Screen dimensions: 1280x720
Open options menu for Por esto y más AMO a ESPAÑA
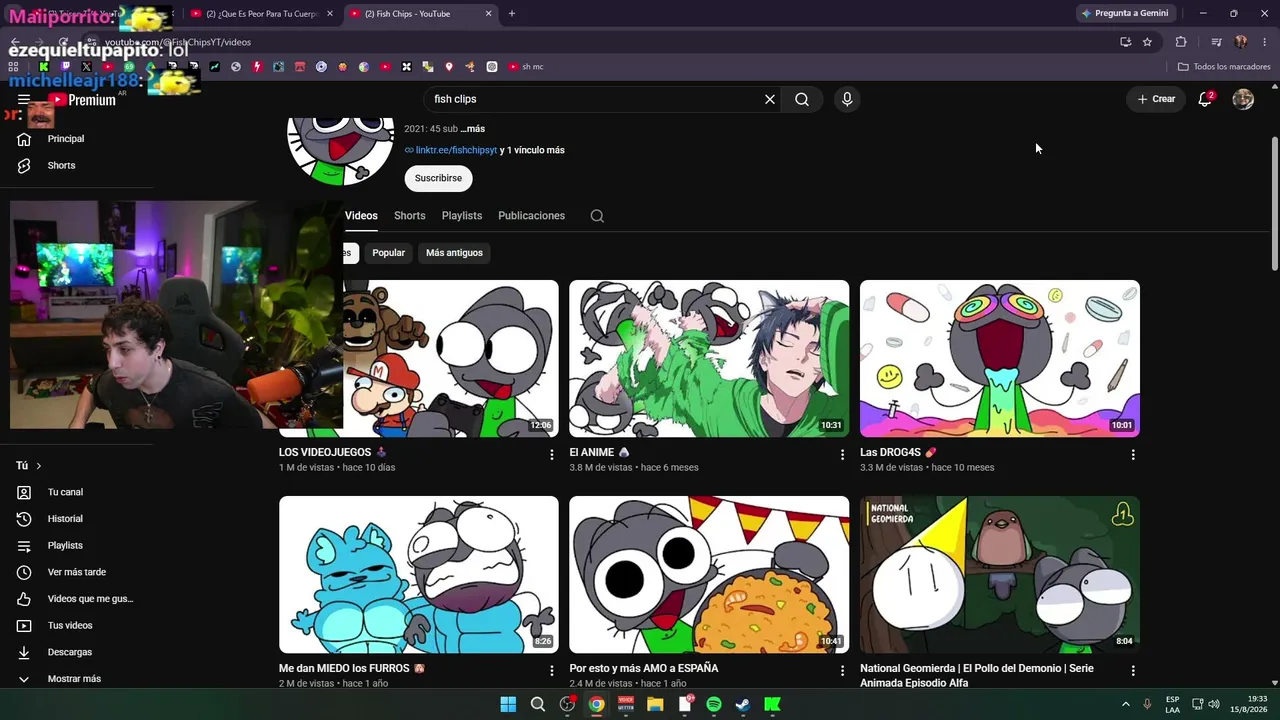click(842, 671)
